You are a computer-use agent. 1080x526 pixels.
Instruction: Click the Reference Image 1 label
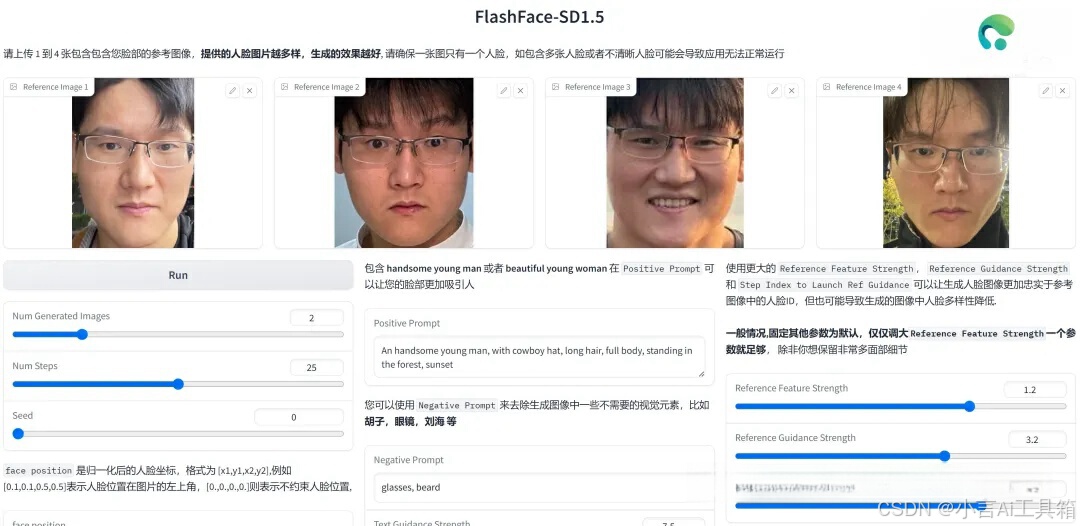(x=56, y=87)
